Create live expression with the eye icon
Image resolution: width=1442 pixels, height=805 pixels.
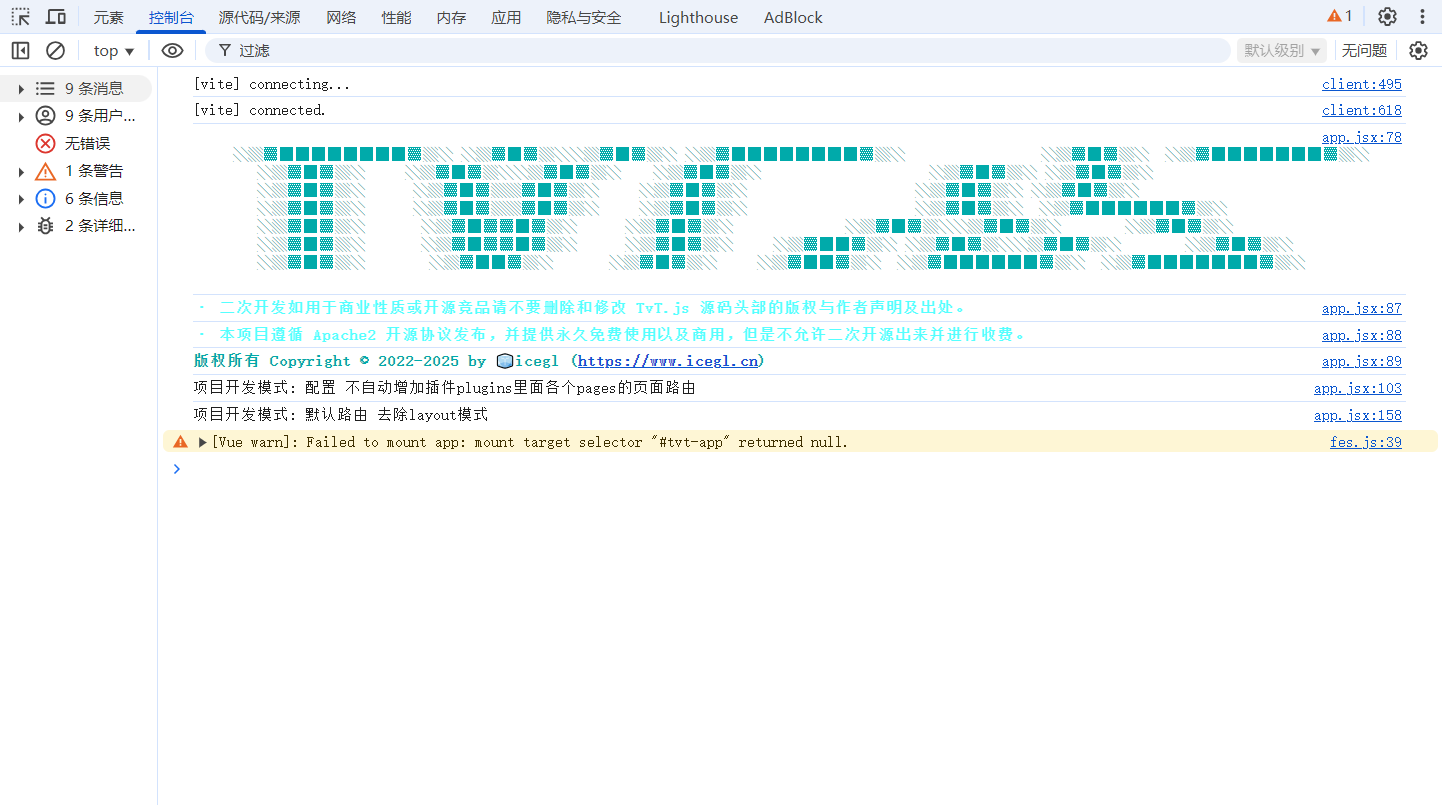pyautogui.click(x=172, y=50)
